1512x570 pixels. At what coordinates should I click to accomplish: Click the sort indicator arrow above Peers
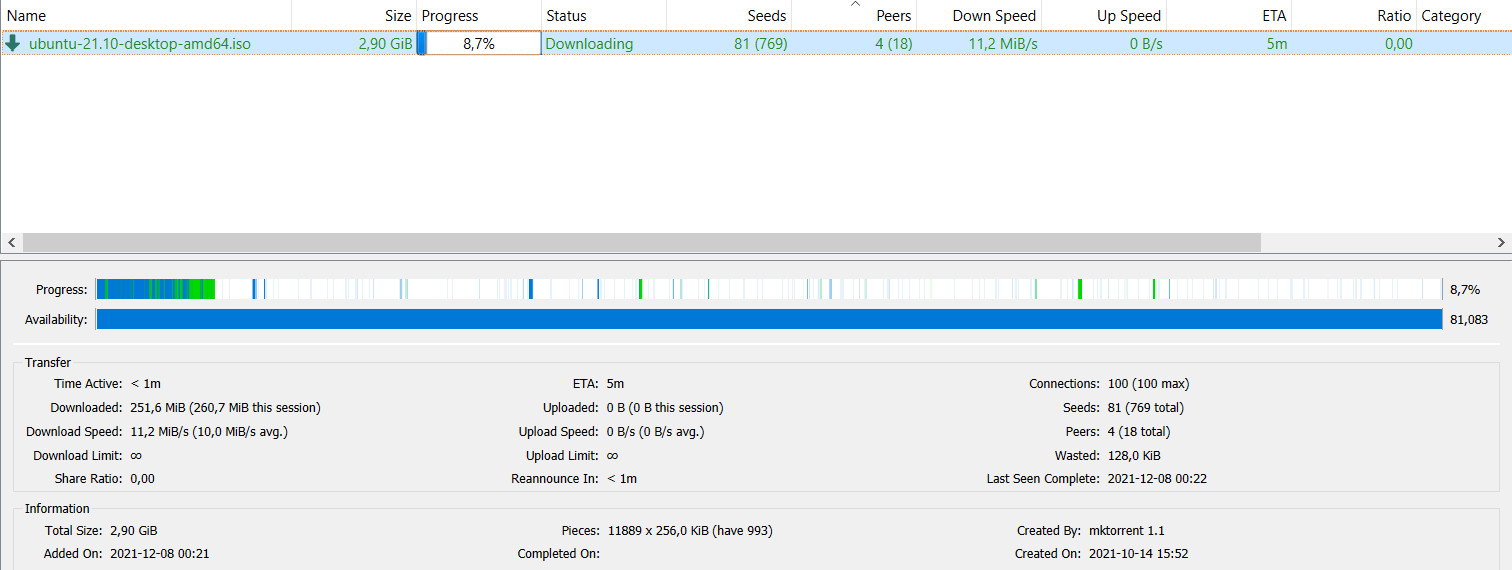[854, 4]
